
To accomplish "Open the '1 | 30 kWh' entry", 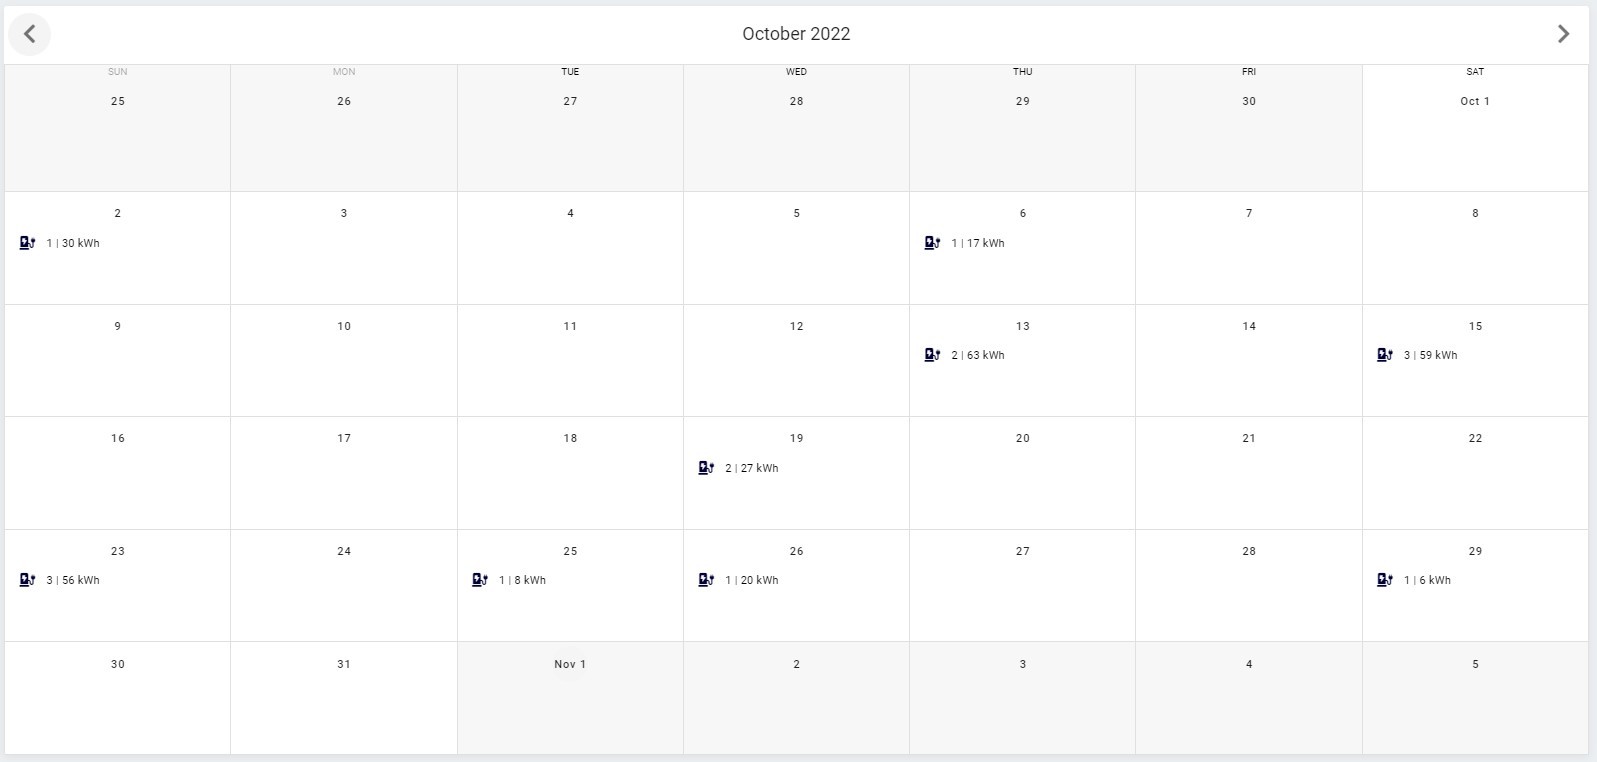I will (x=73, y=243).
